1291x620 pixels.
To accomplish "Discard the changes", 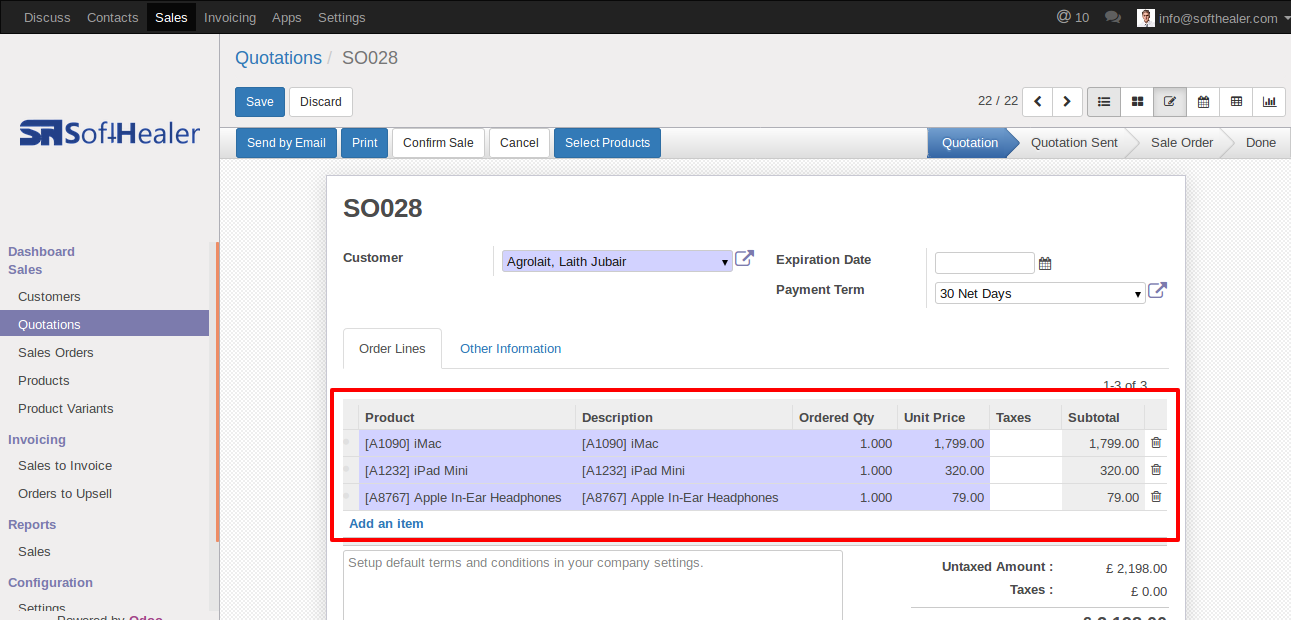I will [321, 102].
